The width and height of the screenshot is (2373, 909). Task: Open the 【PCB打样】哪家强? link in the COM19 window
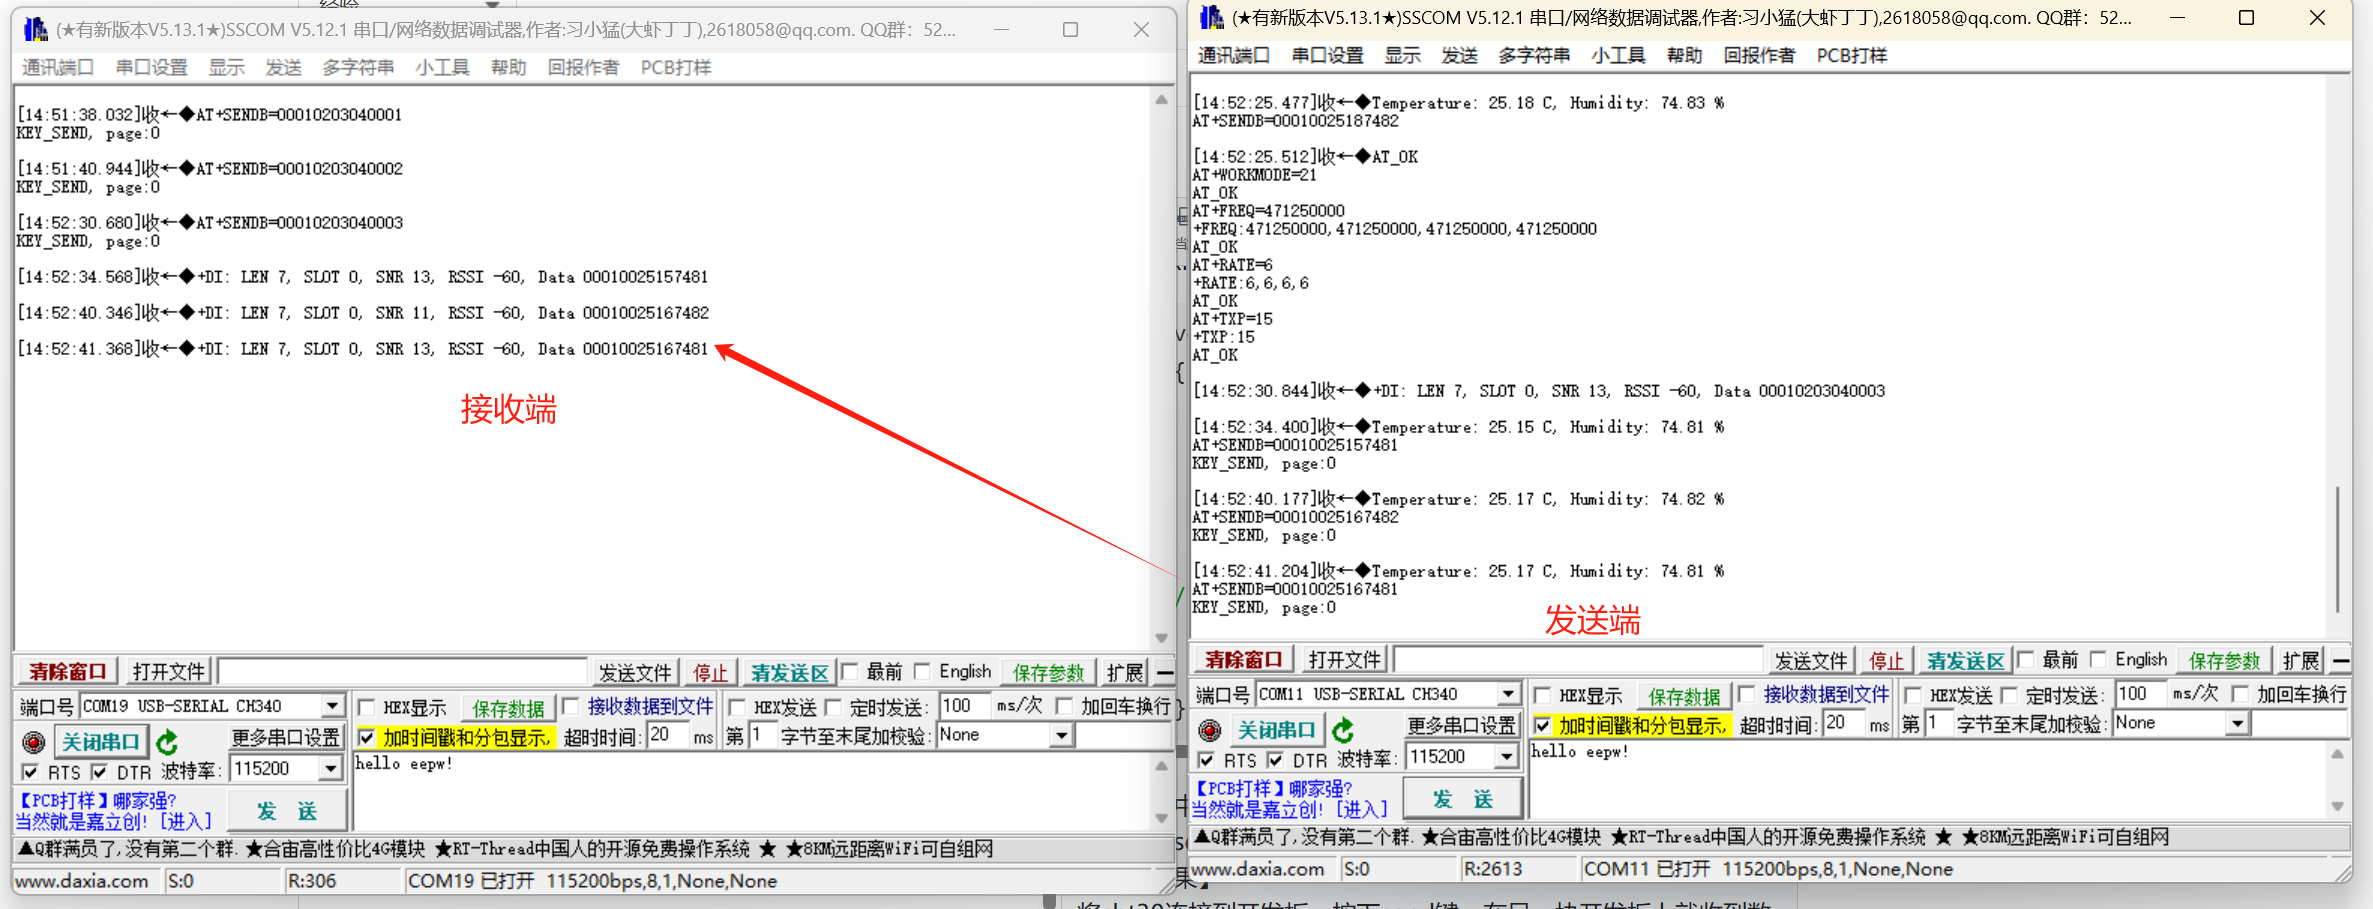click(97, 801)
